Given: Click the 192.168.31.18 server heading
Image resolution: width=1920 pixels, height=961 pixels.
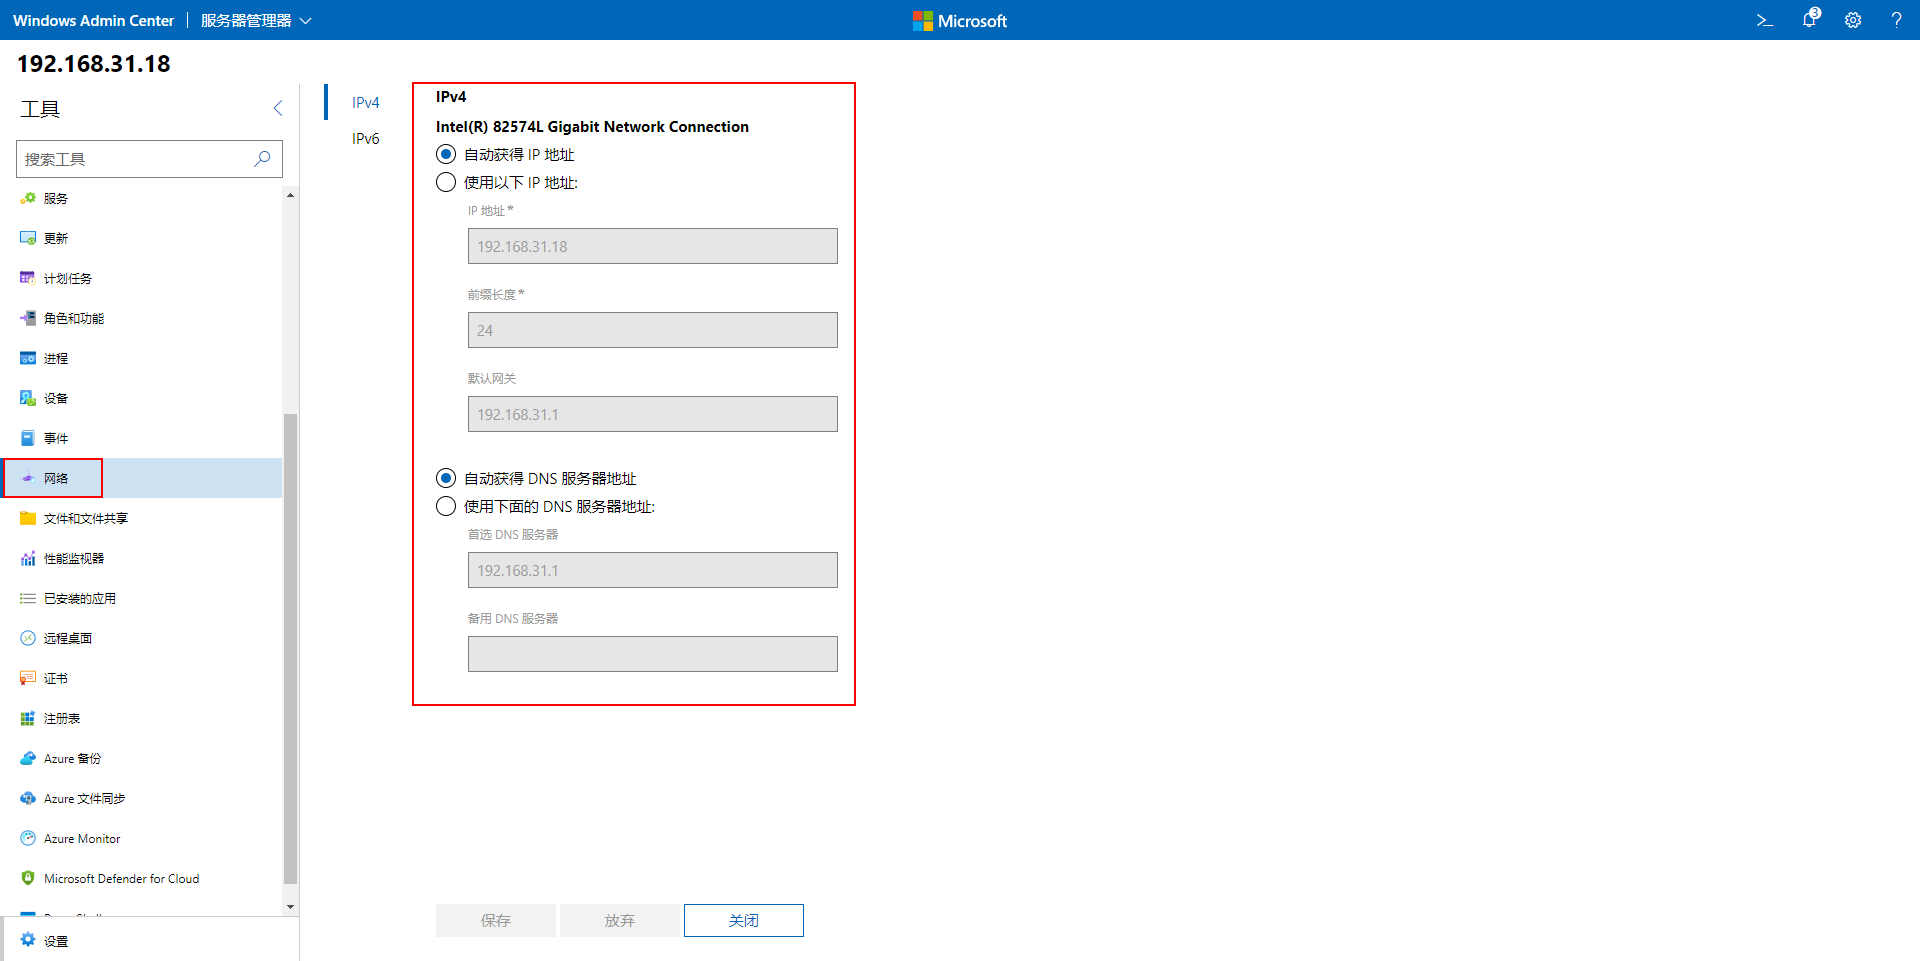Looking at the screenshot, I should pyautogui.click(x=94, y=64).
